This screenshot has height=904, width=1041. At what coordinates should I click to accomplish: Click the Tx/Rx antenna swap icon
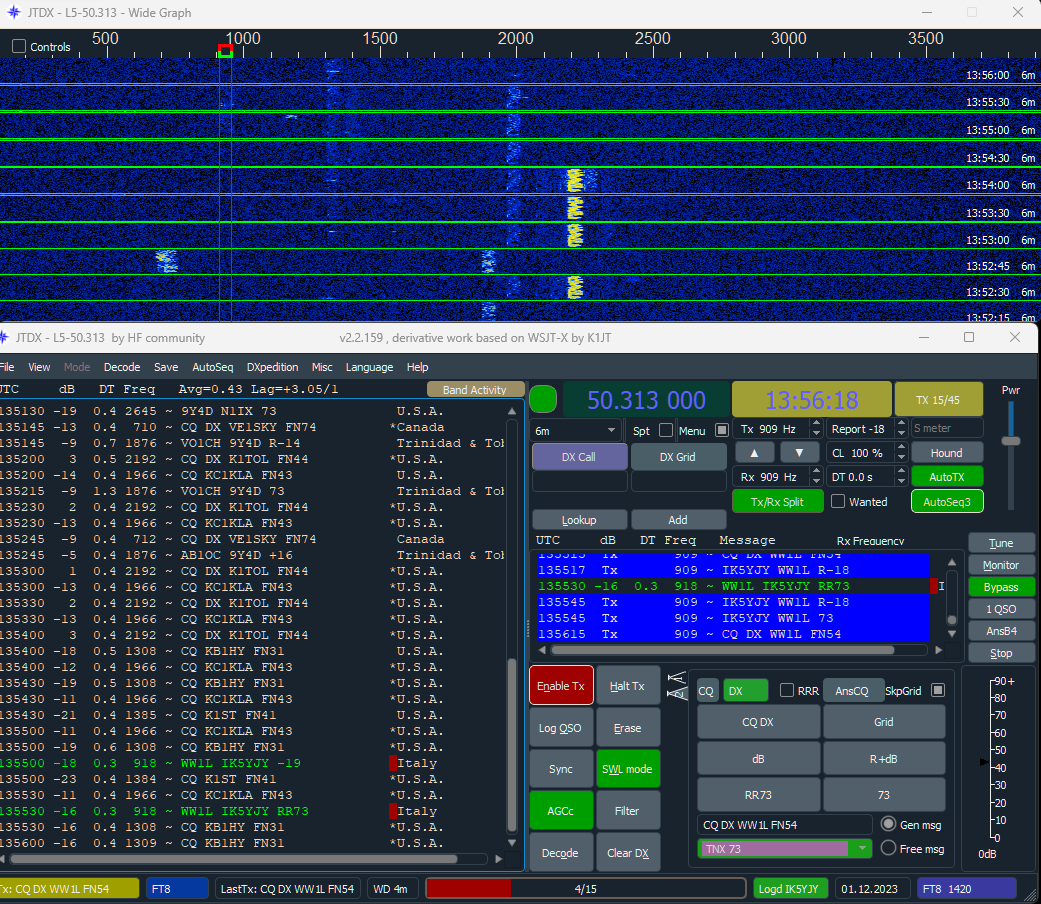pos(676,686)
